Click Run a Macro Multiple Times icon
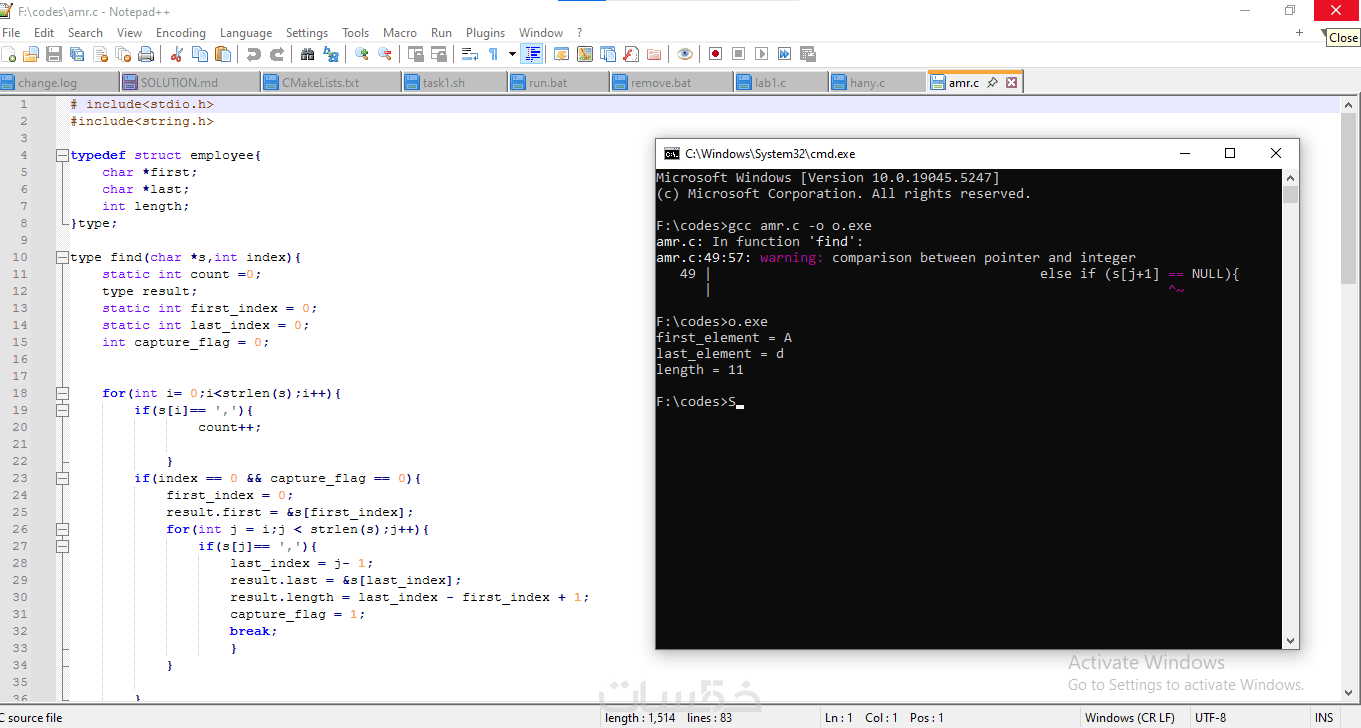Screen dimensions: 1361x728 [784, 54]
